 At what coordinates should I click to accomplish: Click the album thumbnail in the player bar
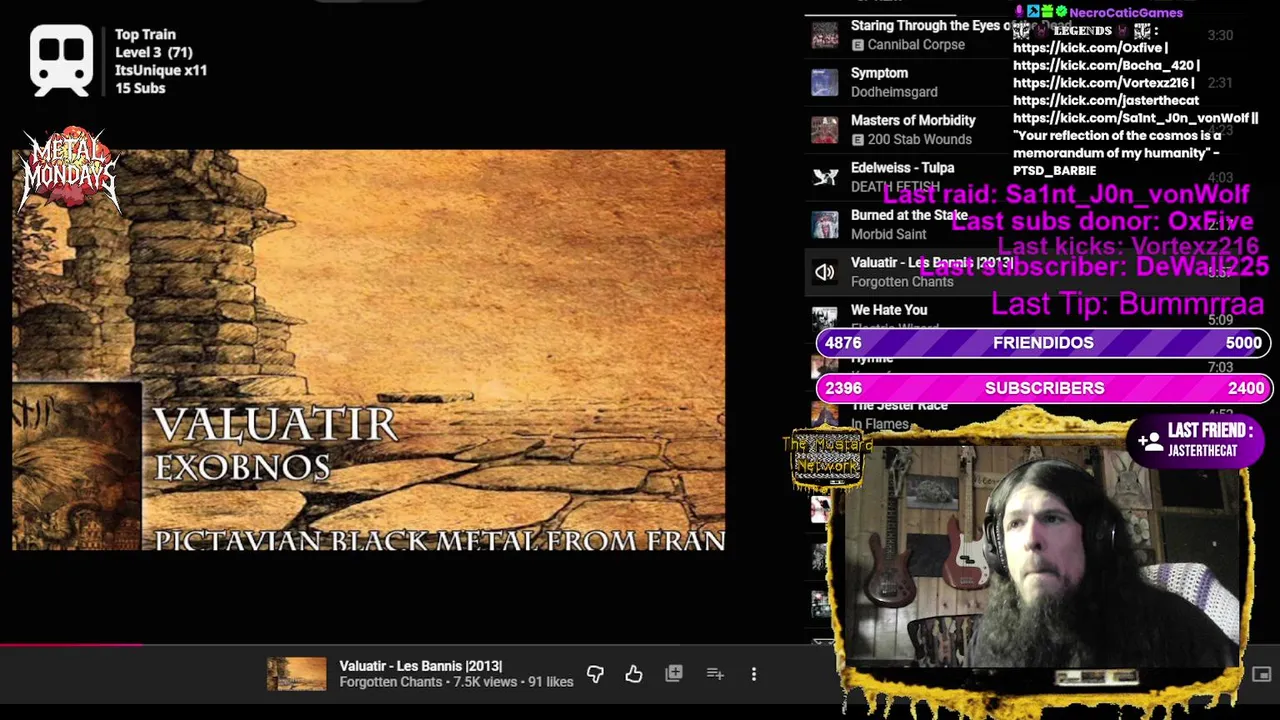point(296,674)
